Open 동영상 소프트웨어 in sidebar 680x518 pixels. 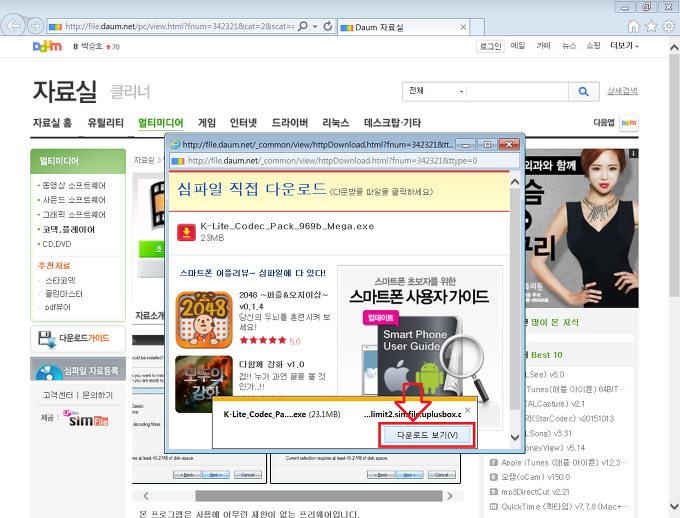click(x=74, y=186)
